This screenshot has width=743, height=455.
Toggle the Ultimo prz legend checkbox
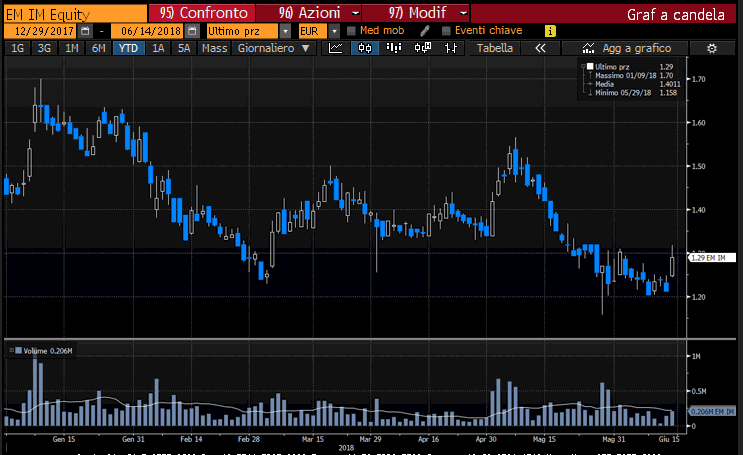point(590,67)
